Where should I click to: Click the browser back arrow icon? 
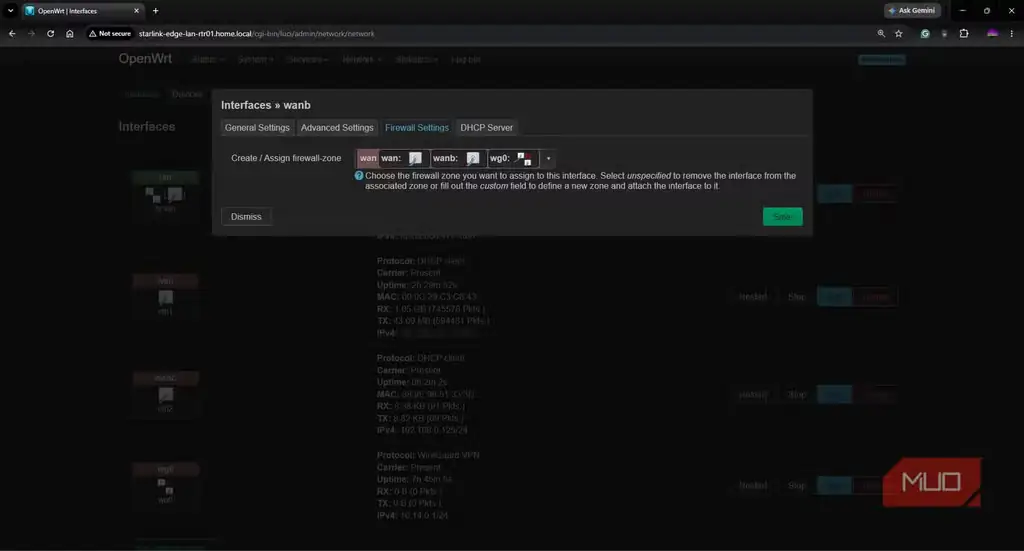pos(12,33)
